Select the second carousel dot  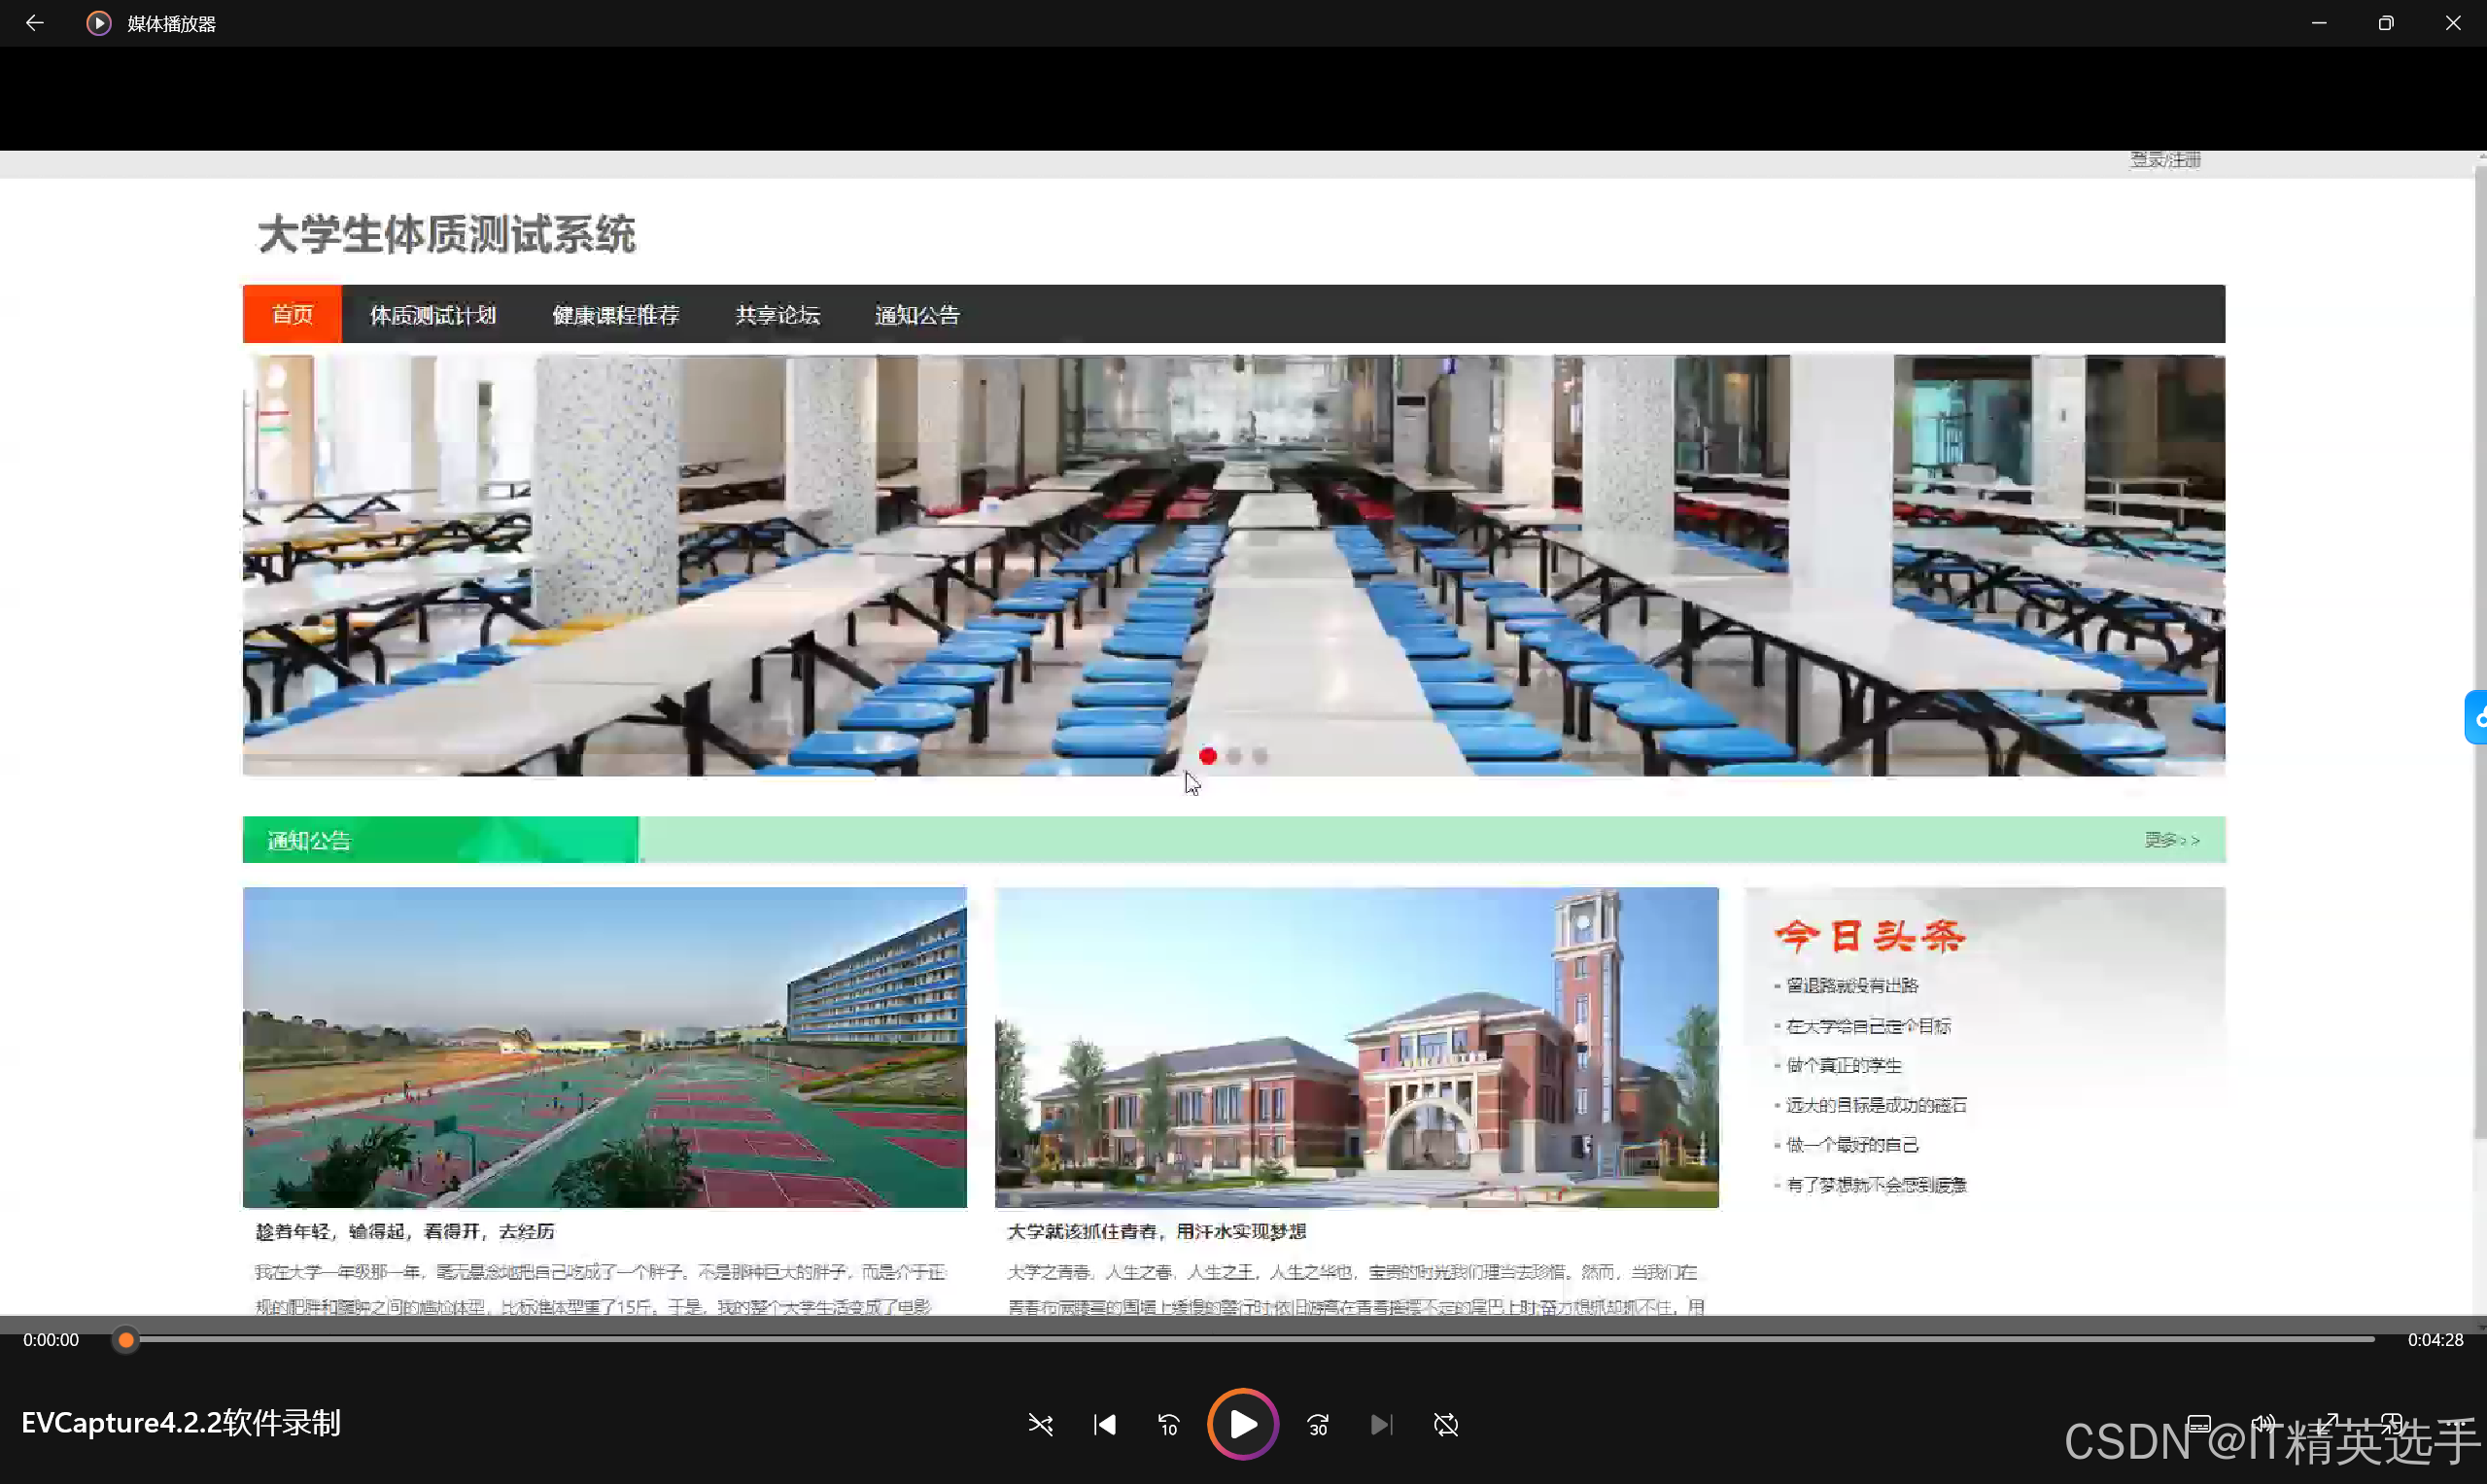(1234, 757)
